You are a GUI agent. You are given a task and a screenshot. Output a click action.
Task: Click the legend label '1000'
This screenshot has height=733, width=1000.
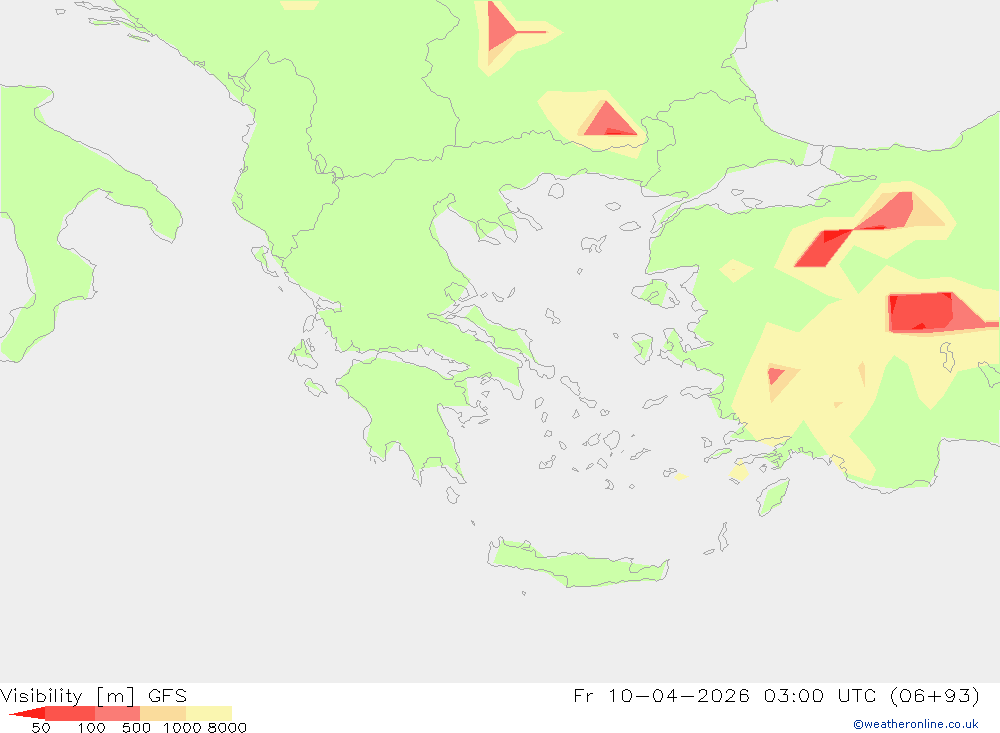pyautogui.click(x=182, y=727)
